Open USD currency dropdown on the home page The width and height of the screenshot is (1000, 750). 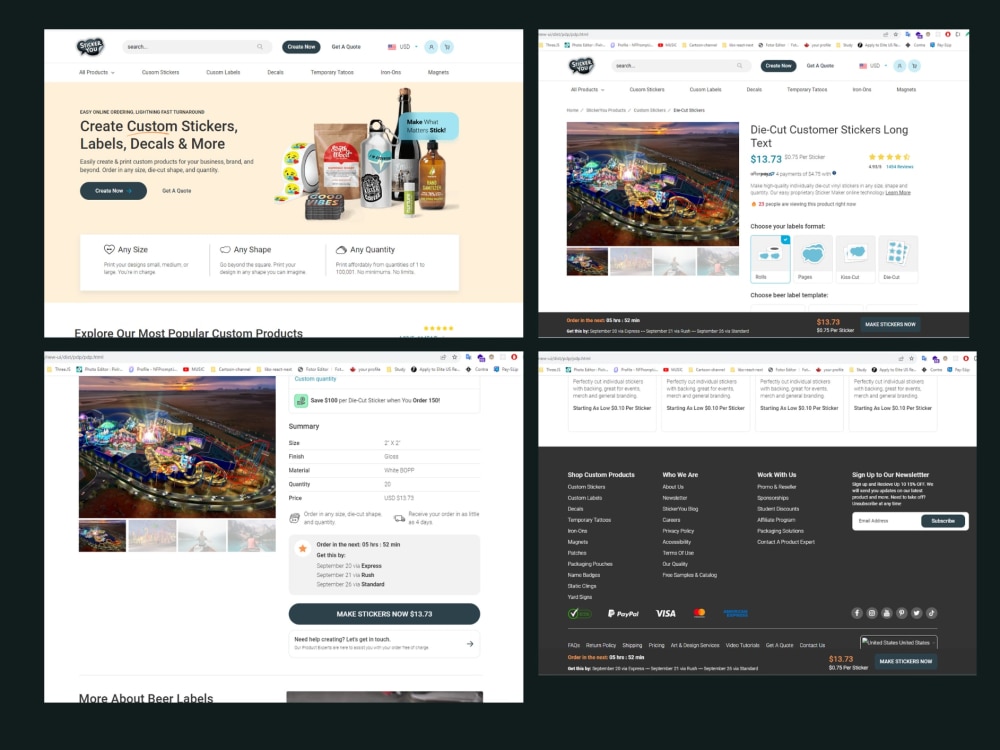[x=403, y=47]
